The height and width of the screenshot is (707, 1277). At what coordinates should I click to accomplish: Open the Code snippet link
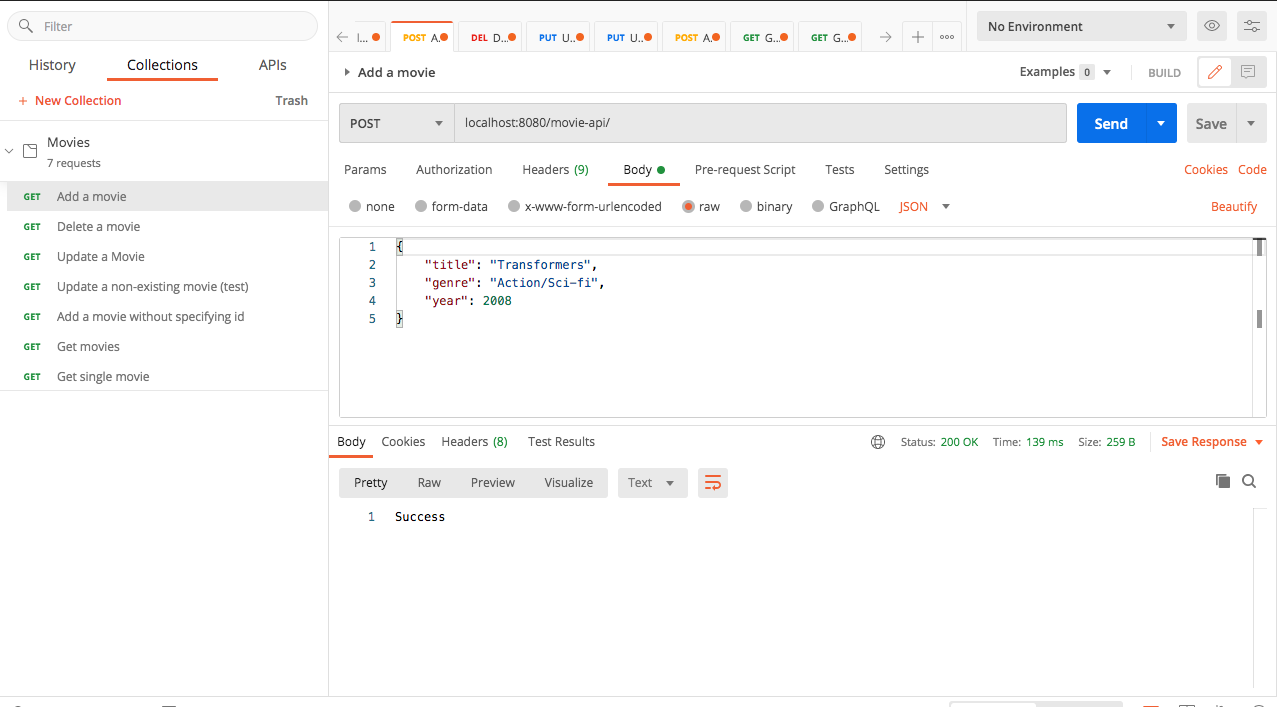(x=1252, y=170)
